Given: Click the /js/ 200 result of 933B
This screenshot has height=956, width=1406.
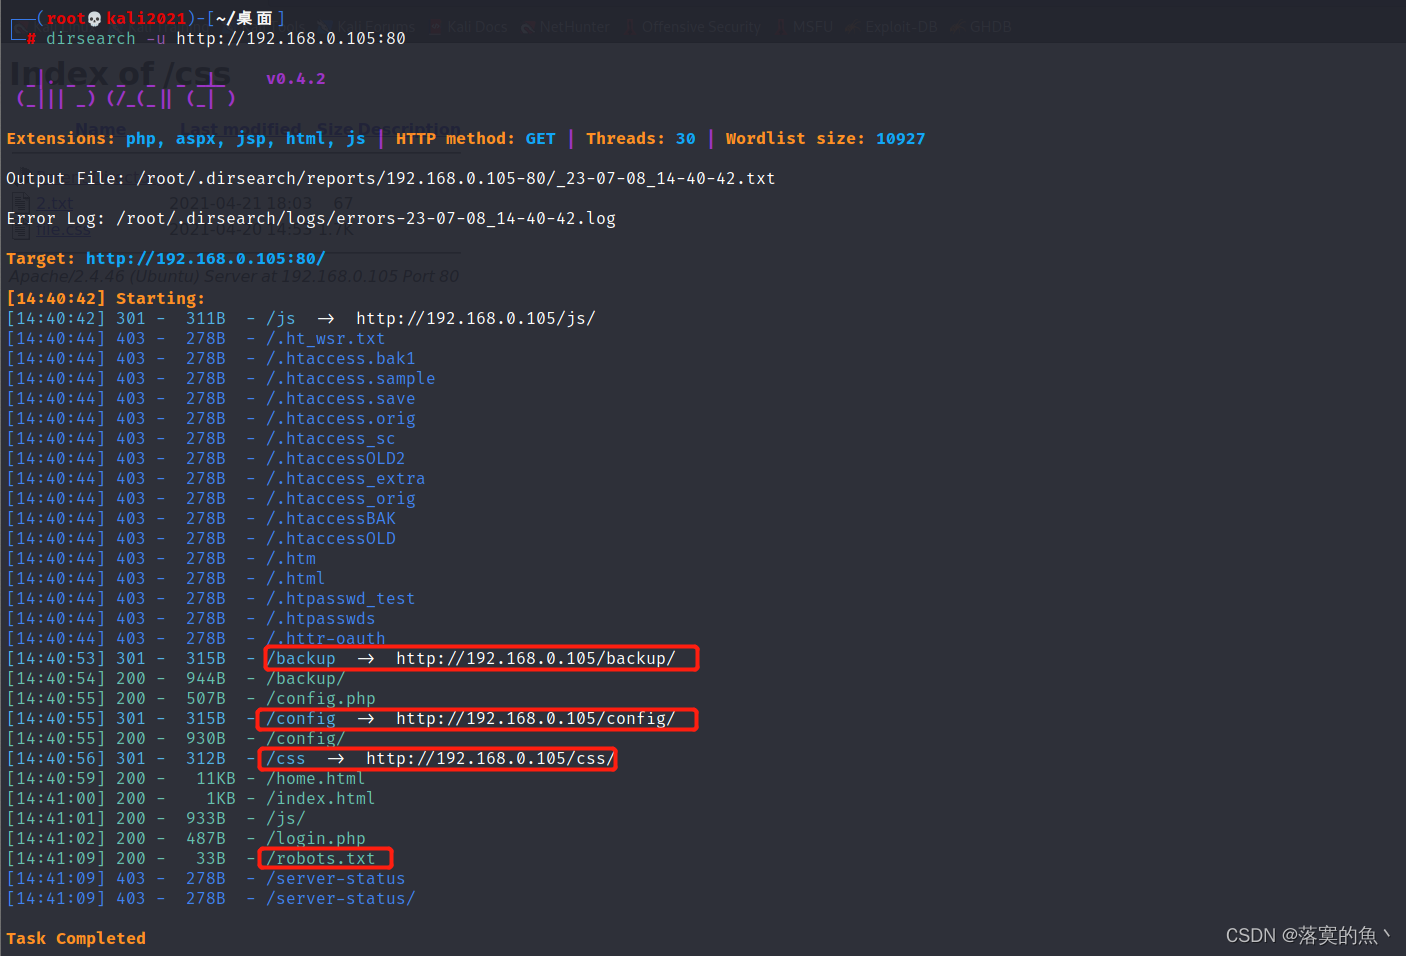Looking at the screenshot, I should (x=286, y=818).
